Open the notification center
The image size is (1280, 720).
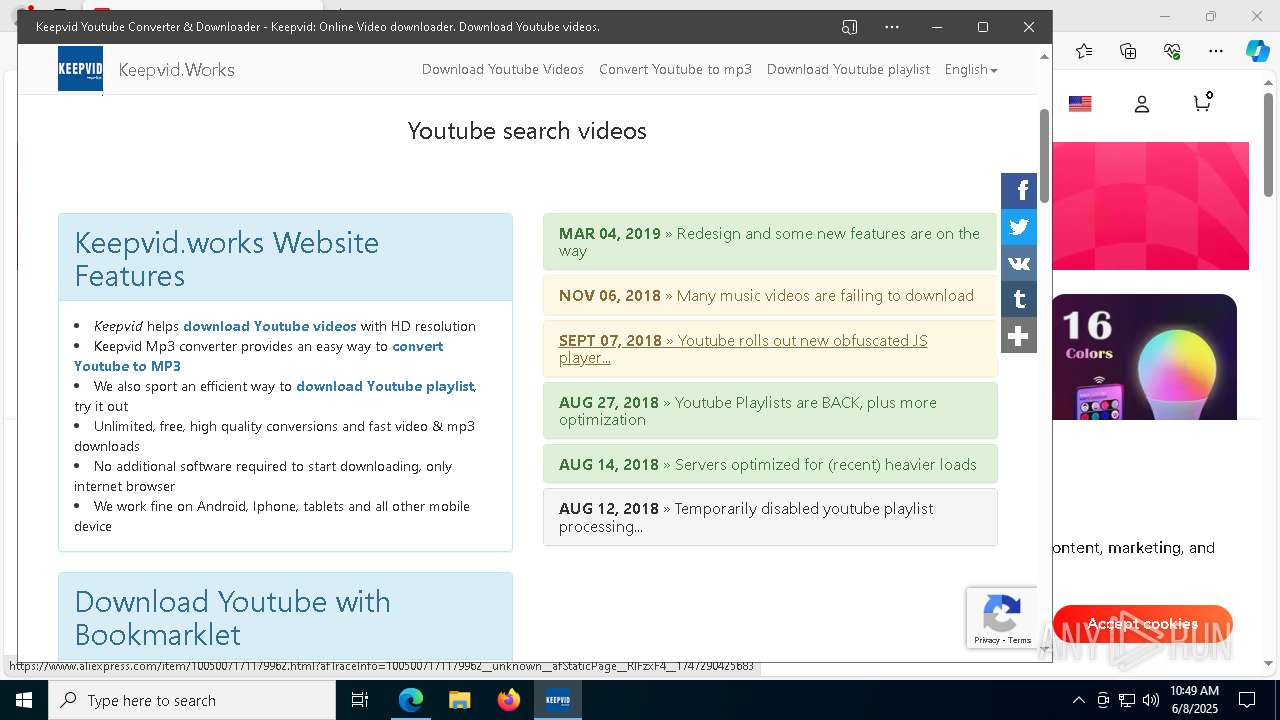coord(1247,700)
